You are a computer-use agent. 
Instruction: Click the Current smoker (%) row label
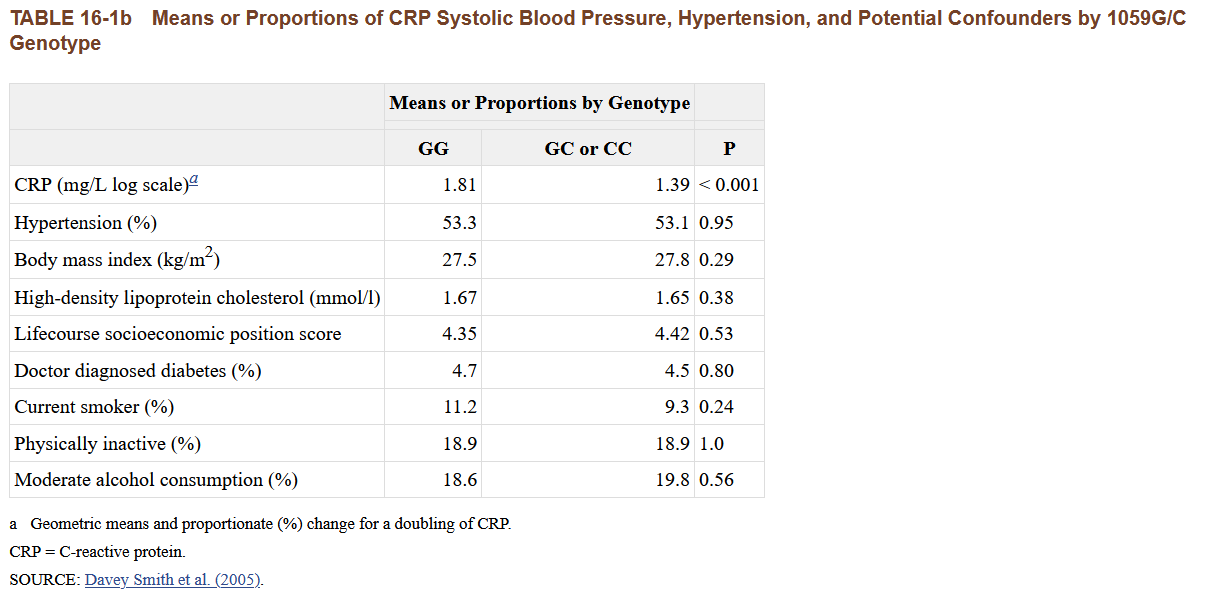tap(94, 407)
